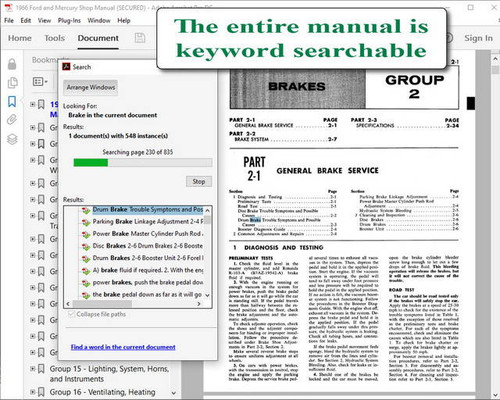Click the result icon beside 'A) brake fluid'
This screenshot has height=400, width=500.
[x=86, y=271]
